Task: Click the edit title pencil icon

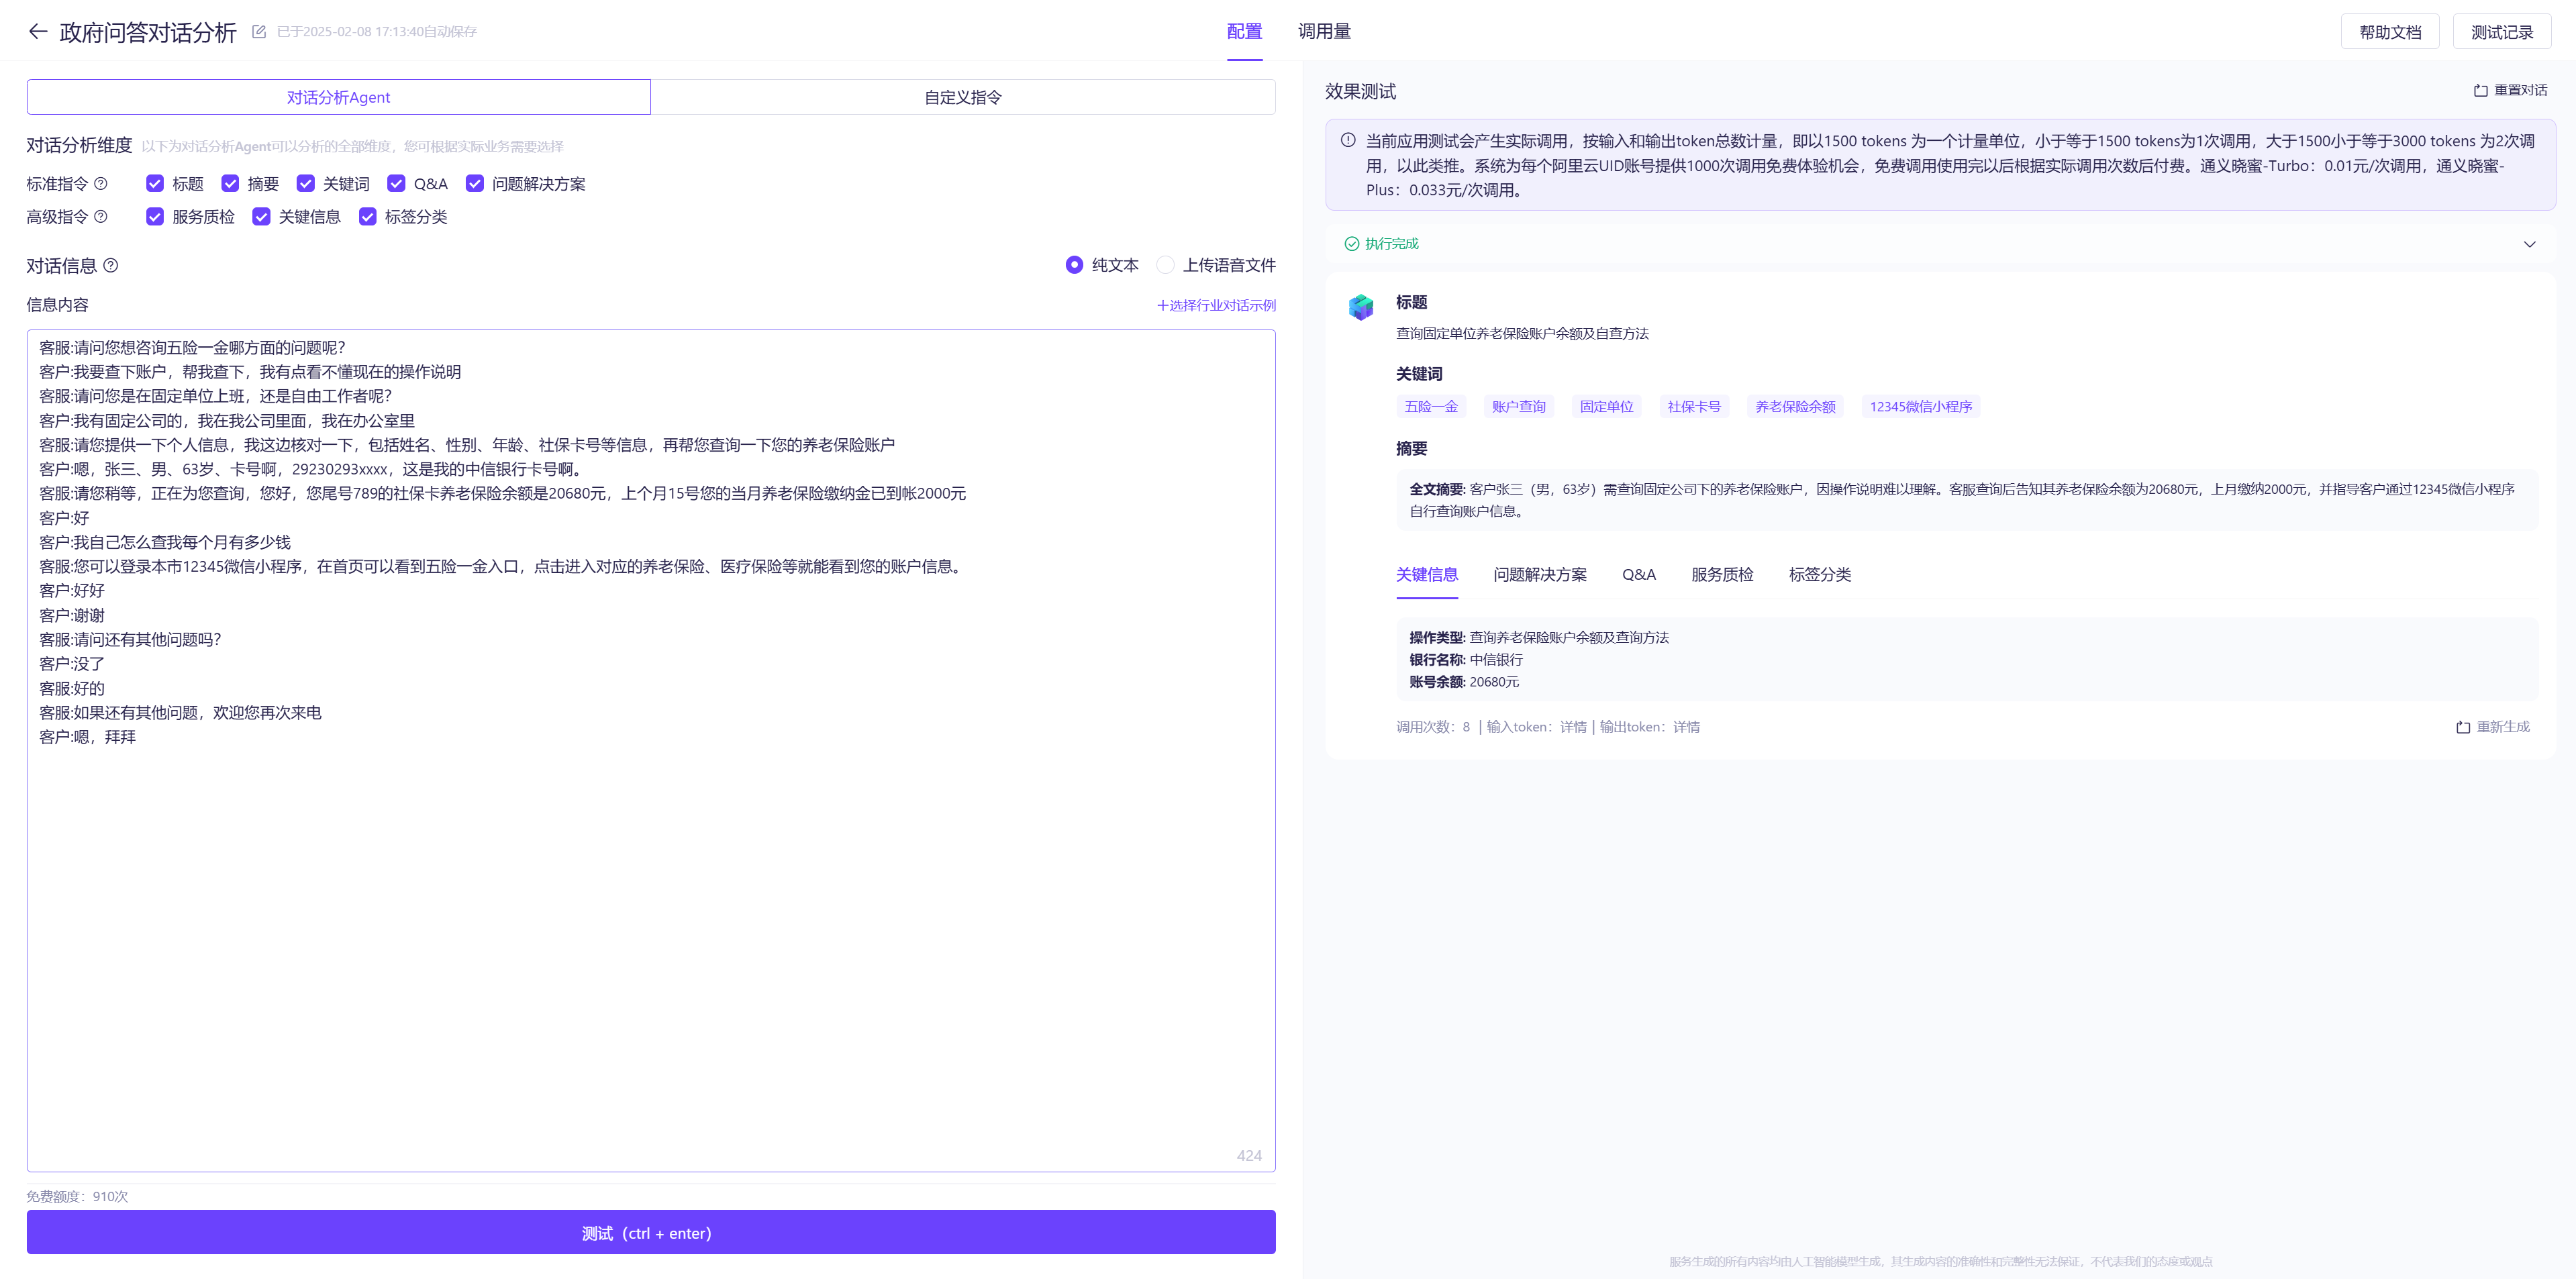Action: [259, 32]
